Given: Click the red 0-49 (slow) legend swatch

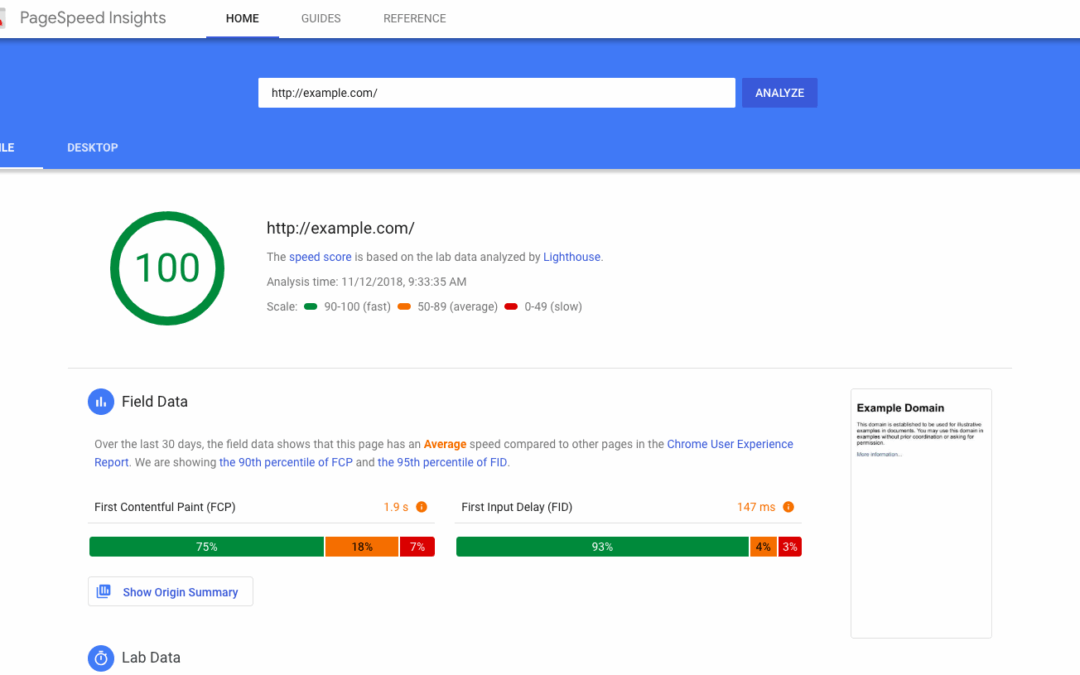Looking at the screenshot, I should tap(511, 307).
